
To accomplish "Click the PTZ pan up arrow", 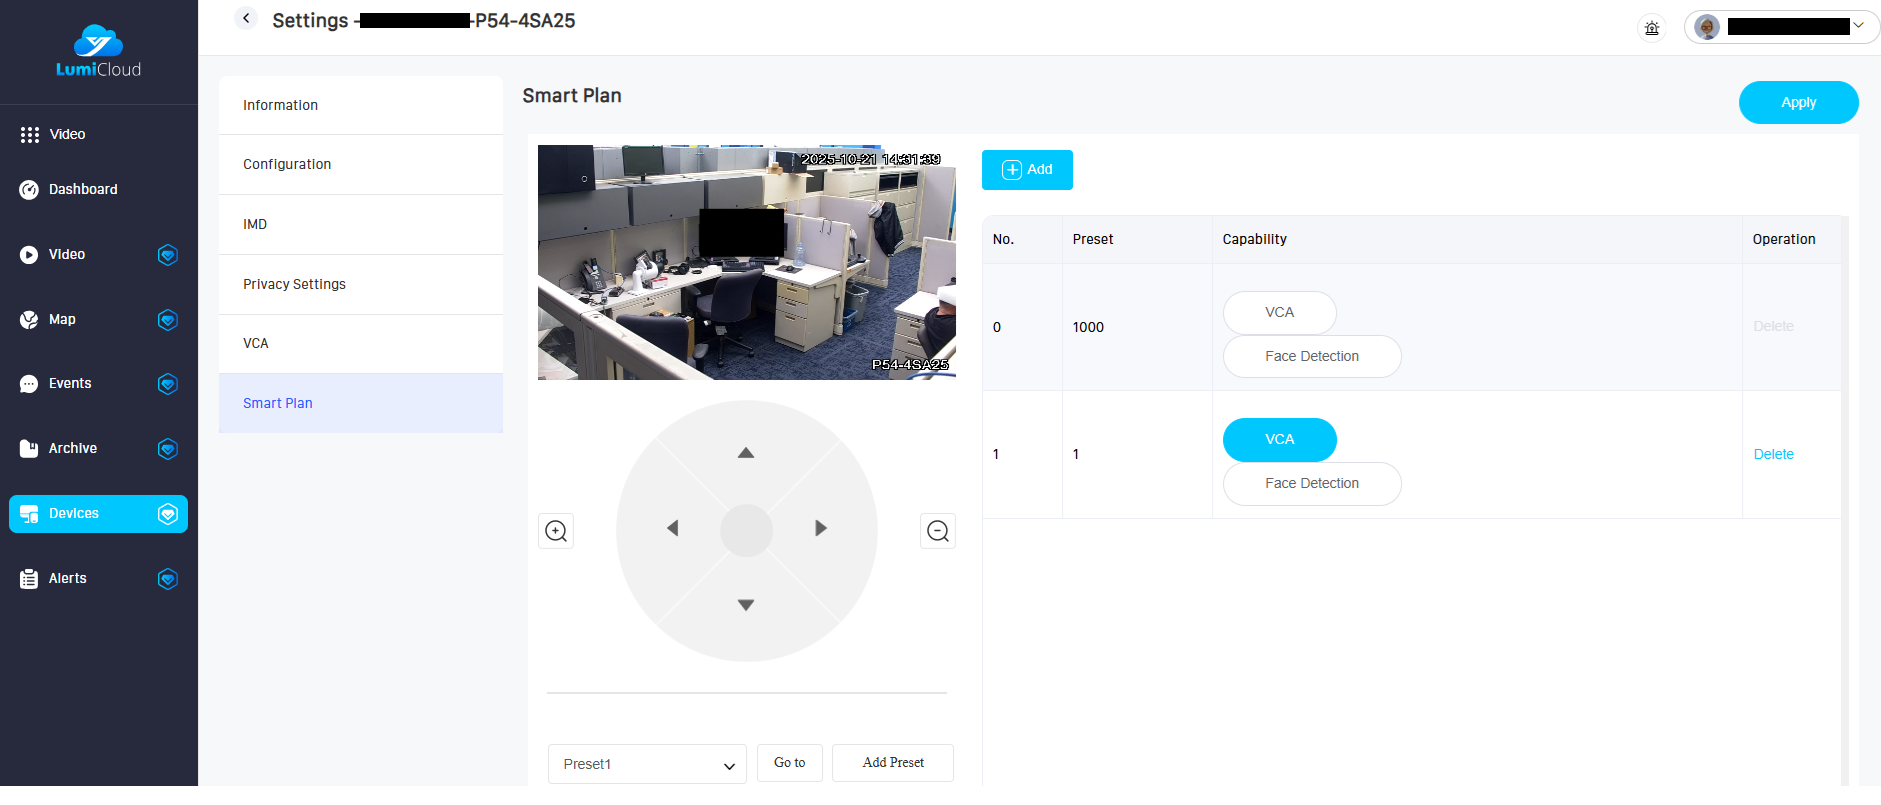I will click(x=745, y=453).
